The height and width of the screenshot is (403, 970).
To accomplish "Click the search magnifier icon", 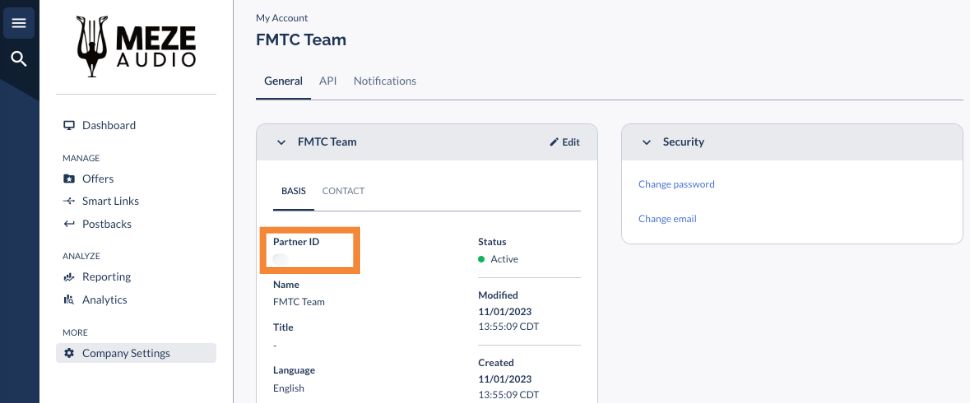I will [x=18, y=59].
